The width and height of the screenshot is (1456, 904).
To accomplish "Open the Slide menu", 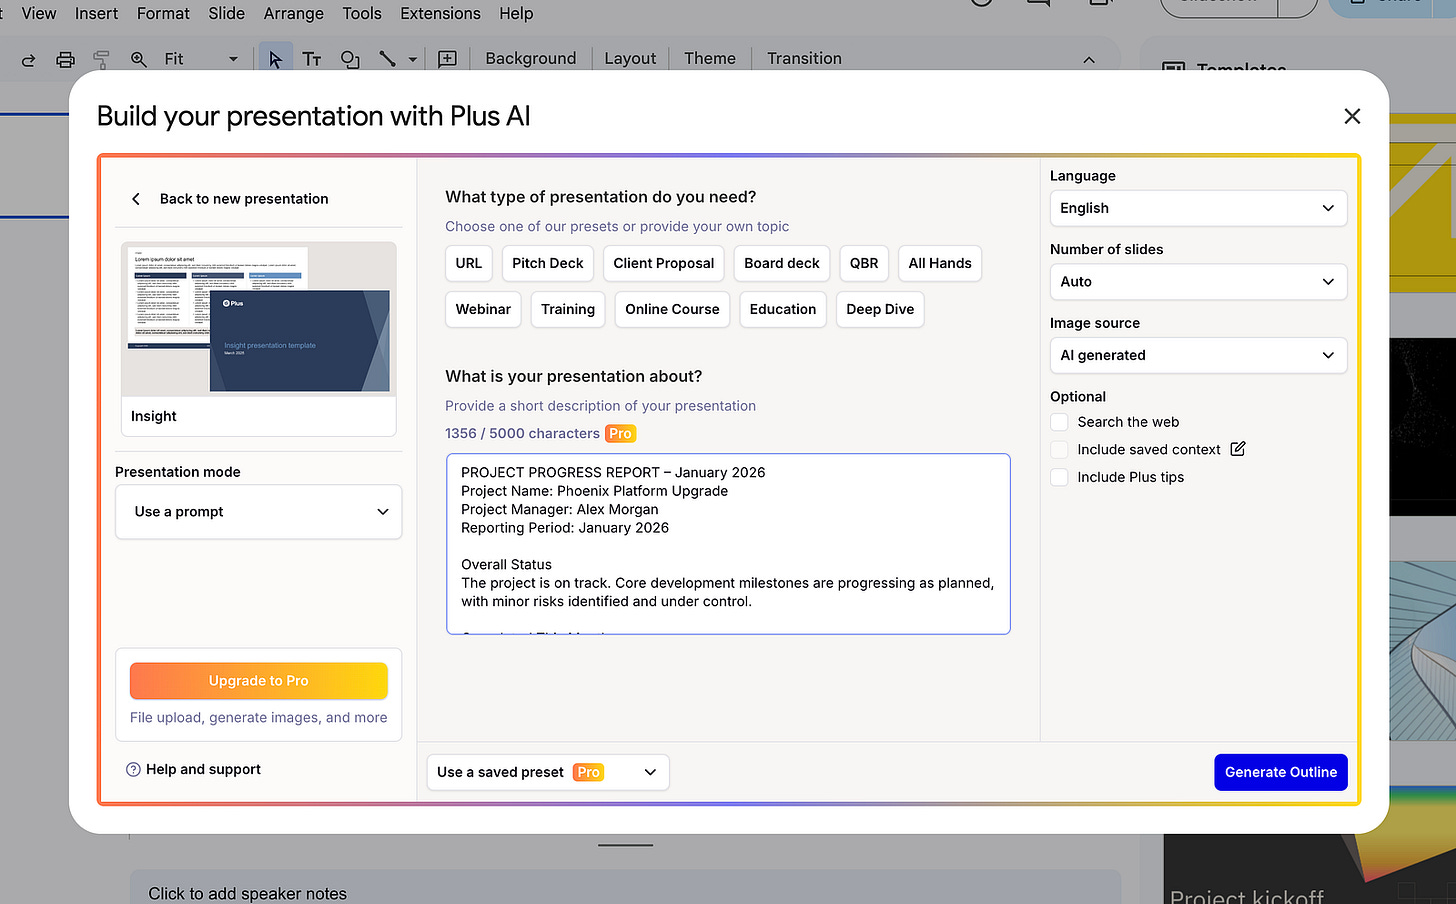I will click(x=227, y=13).
